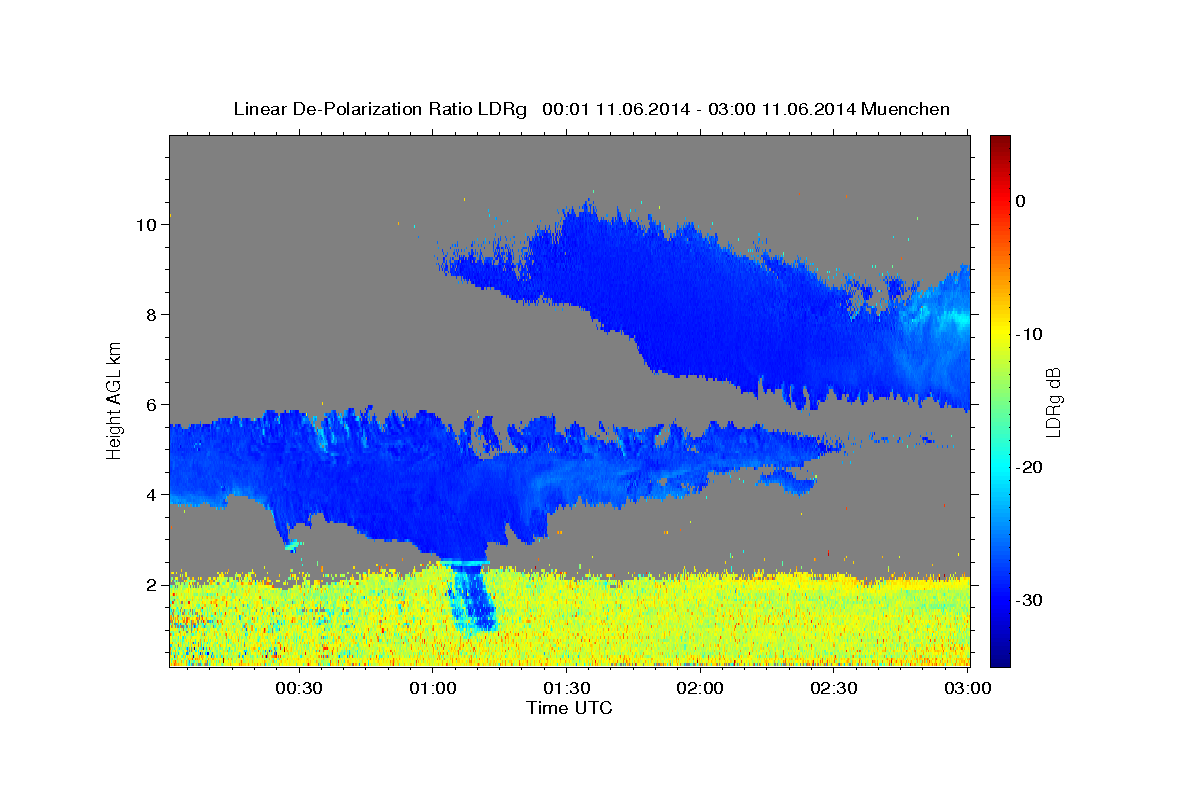The width and height of the screenshot is (1200, 800).
Task: Click the height axis label '8'
Action: [x=150, y=315]
